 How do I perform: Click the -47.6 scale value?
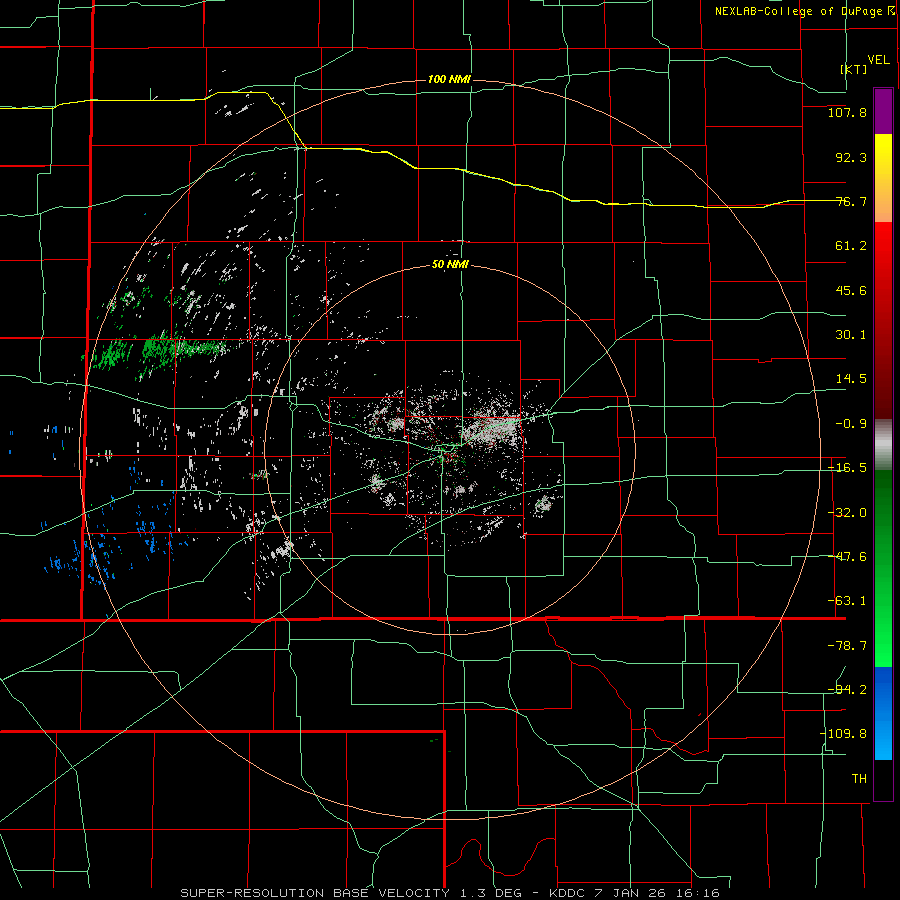847,557
